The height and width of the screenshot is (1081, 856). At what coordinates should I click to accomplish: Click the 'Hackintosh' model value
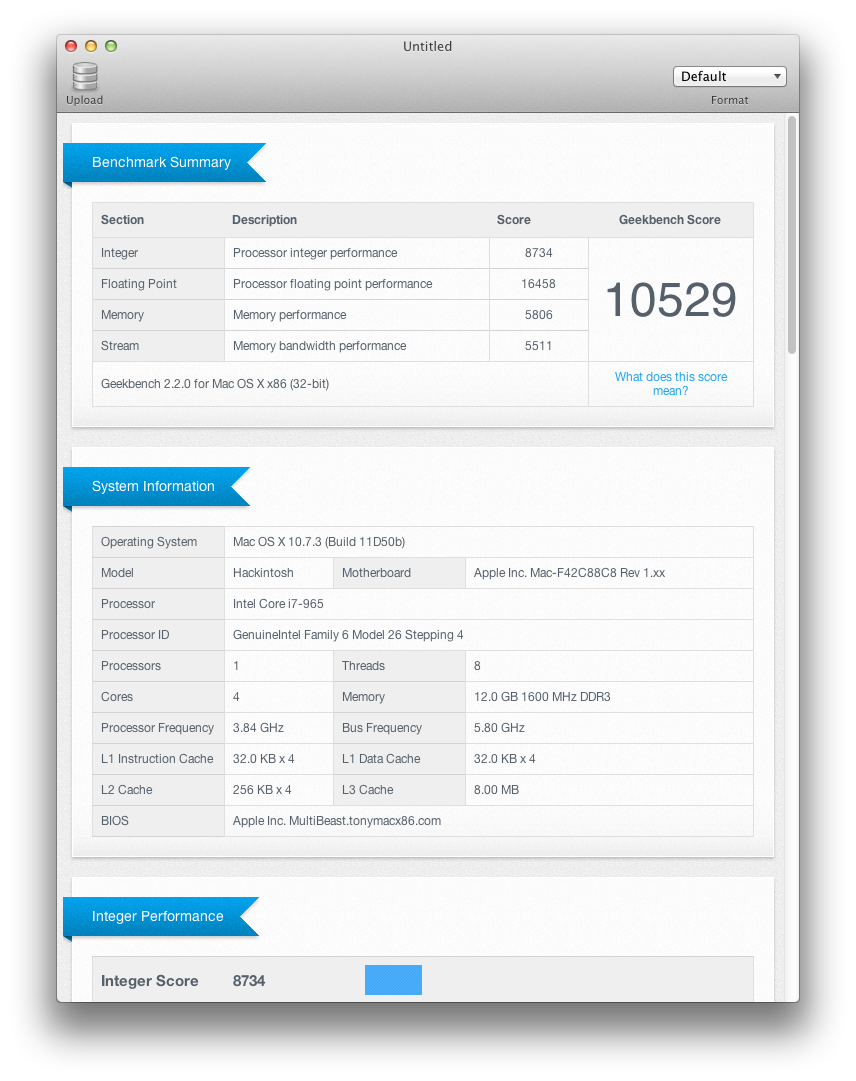pos(263,573)
